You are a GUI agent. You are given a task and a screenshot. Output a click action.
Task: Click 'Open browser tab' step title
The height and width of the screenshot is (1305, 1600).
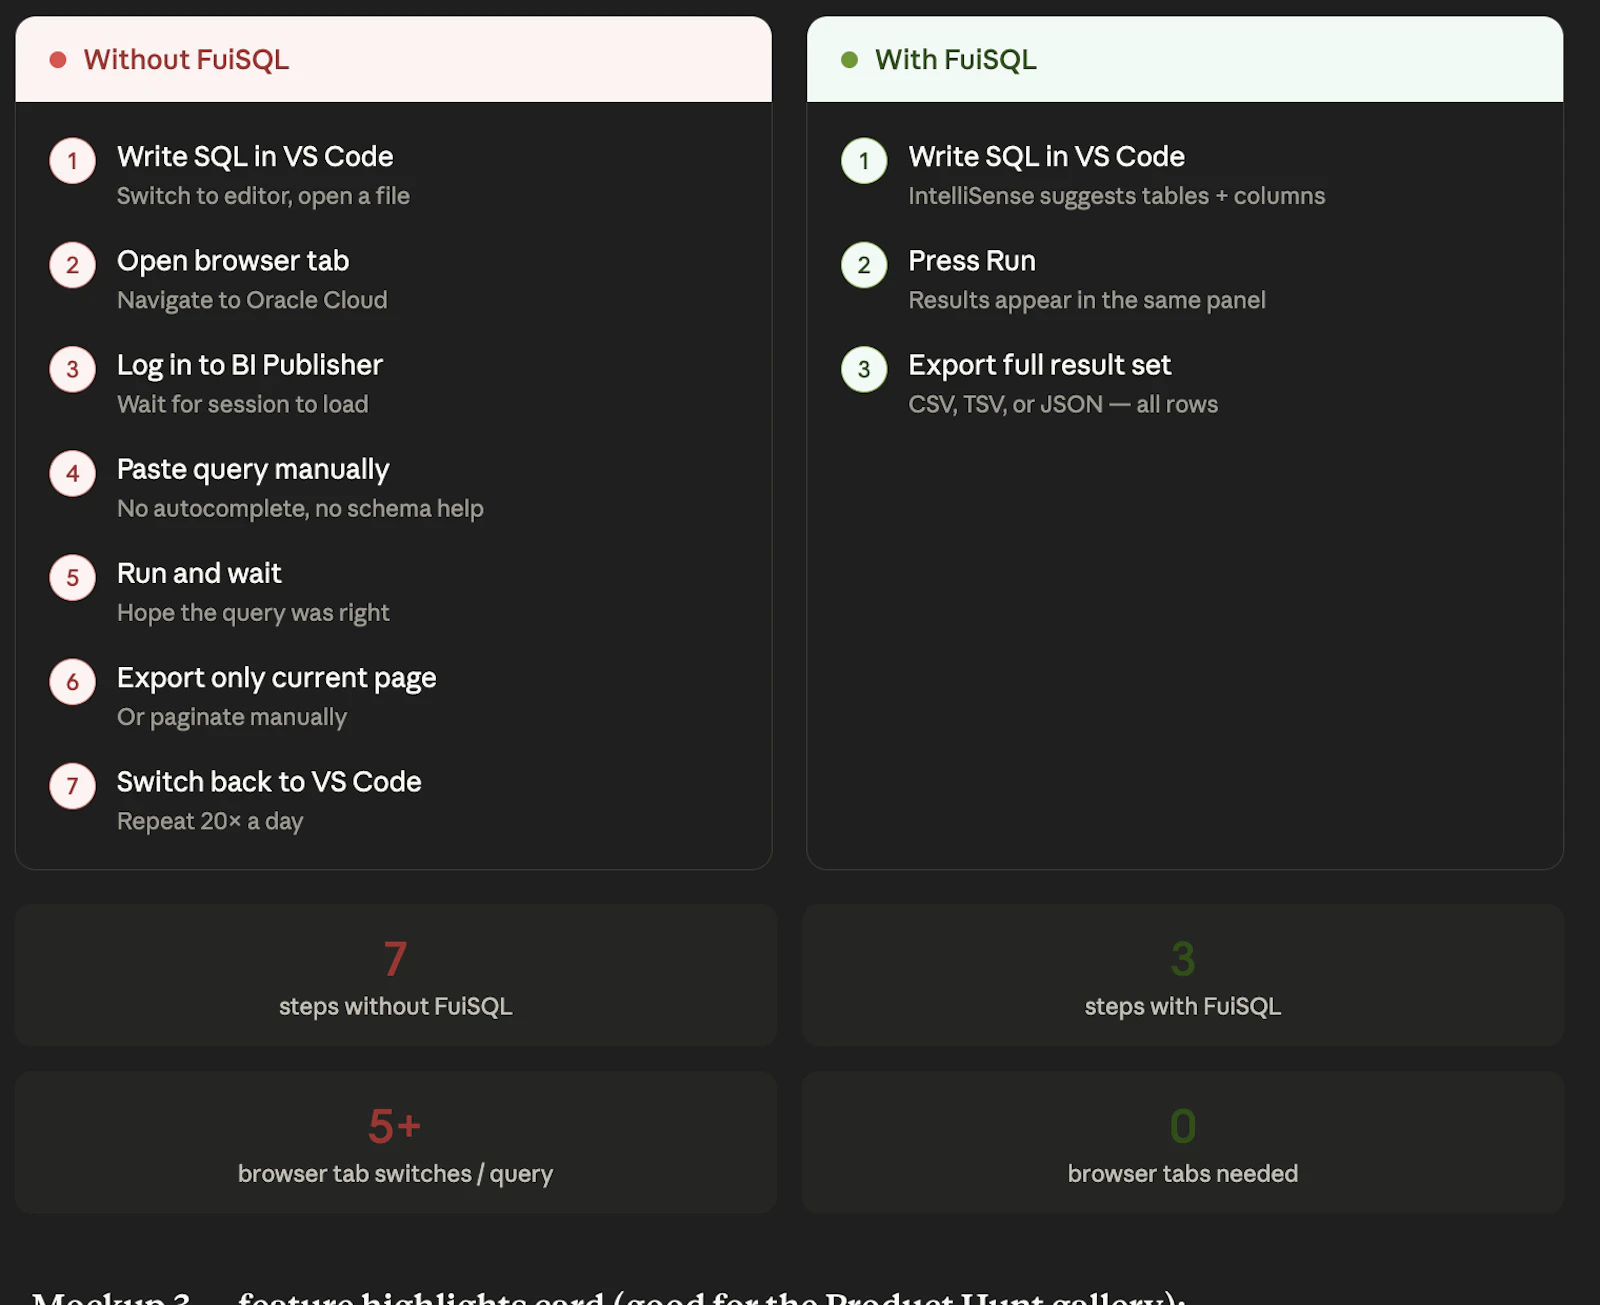pyautogui.click(x=233, y=261)
